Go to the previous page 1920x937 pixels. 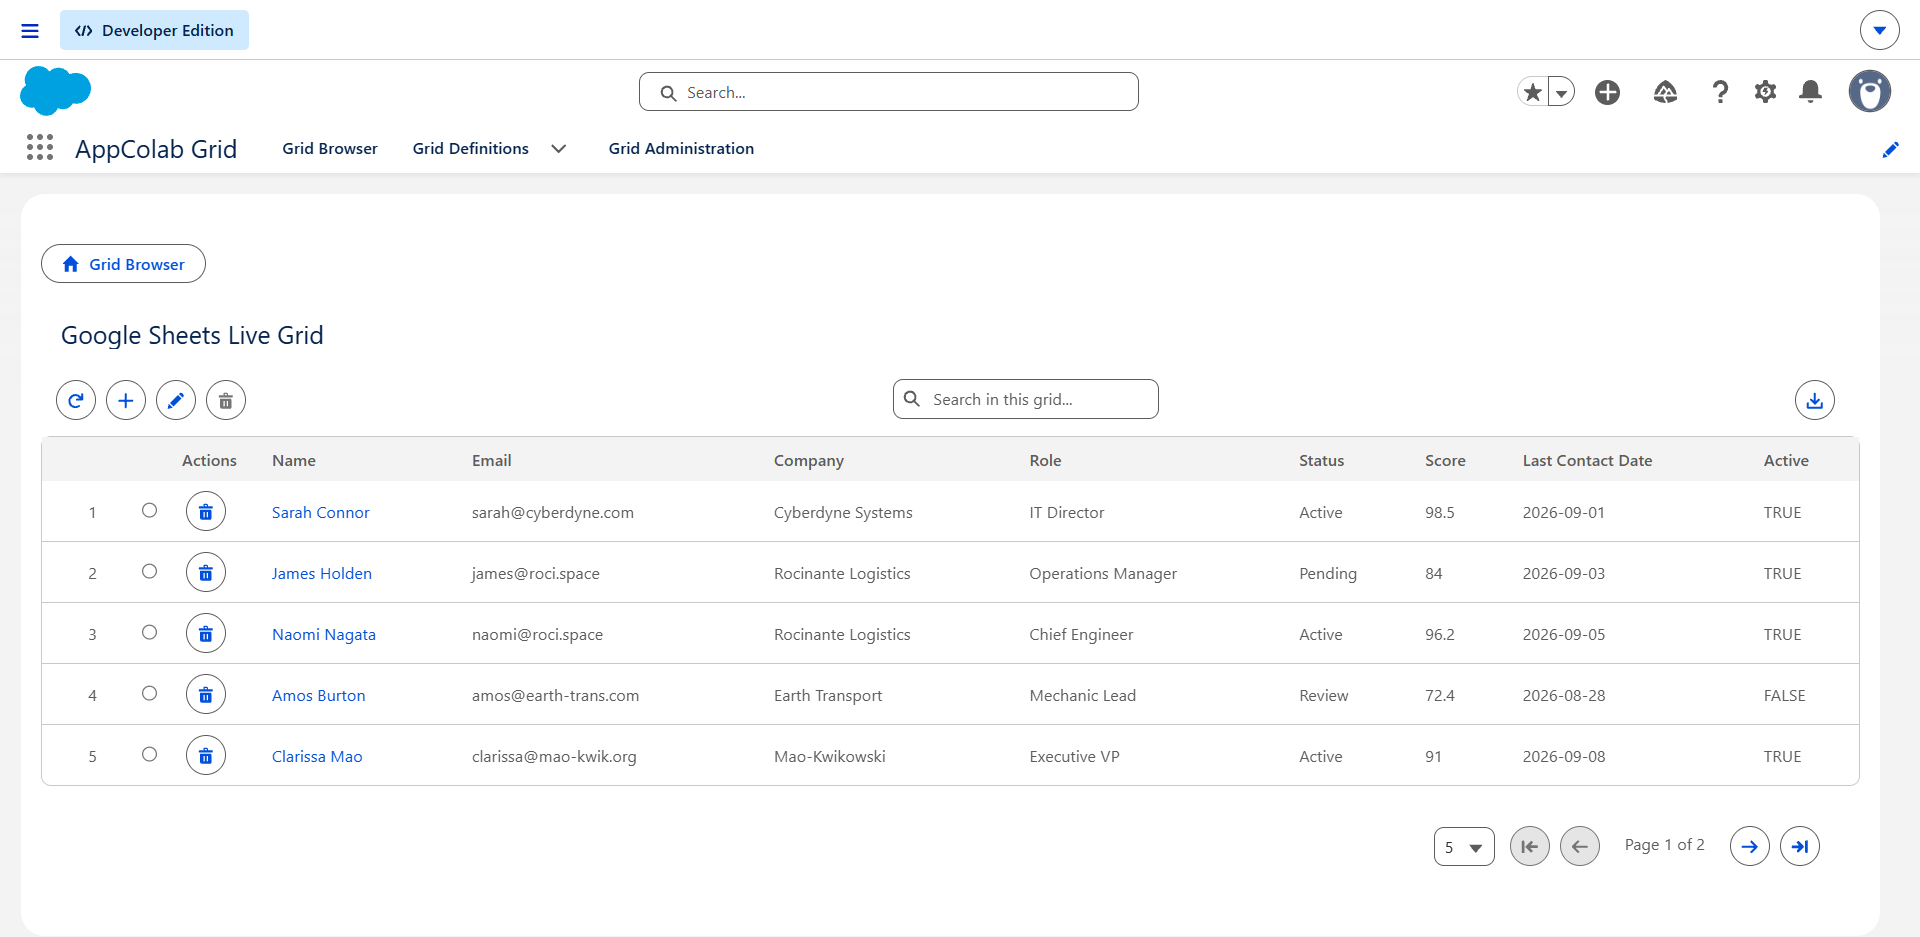pos(1579,846)
